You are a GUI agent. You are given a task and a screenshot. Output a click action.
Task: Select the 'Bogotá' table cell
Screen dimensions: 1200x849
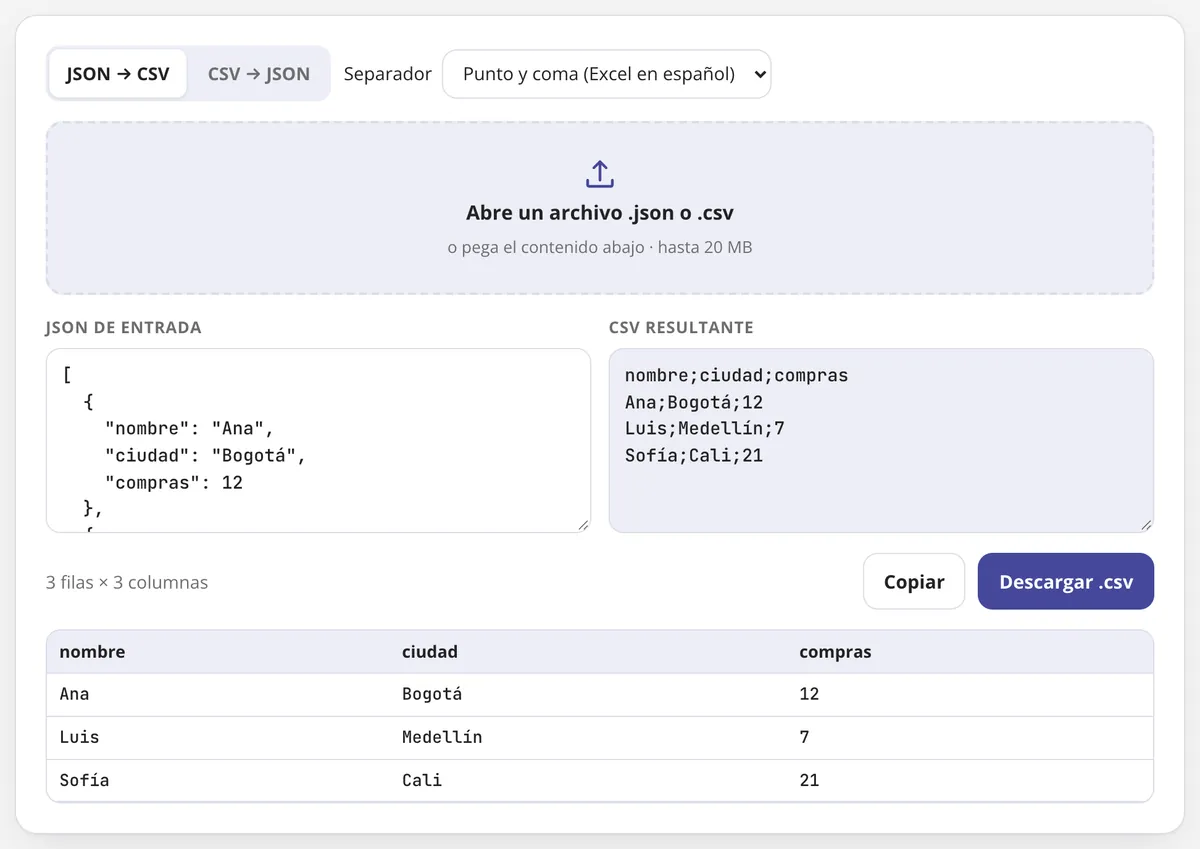coord(589,694)
